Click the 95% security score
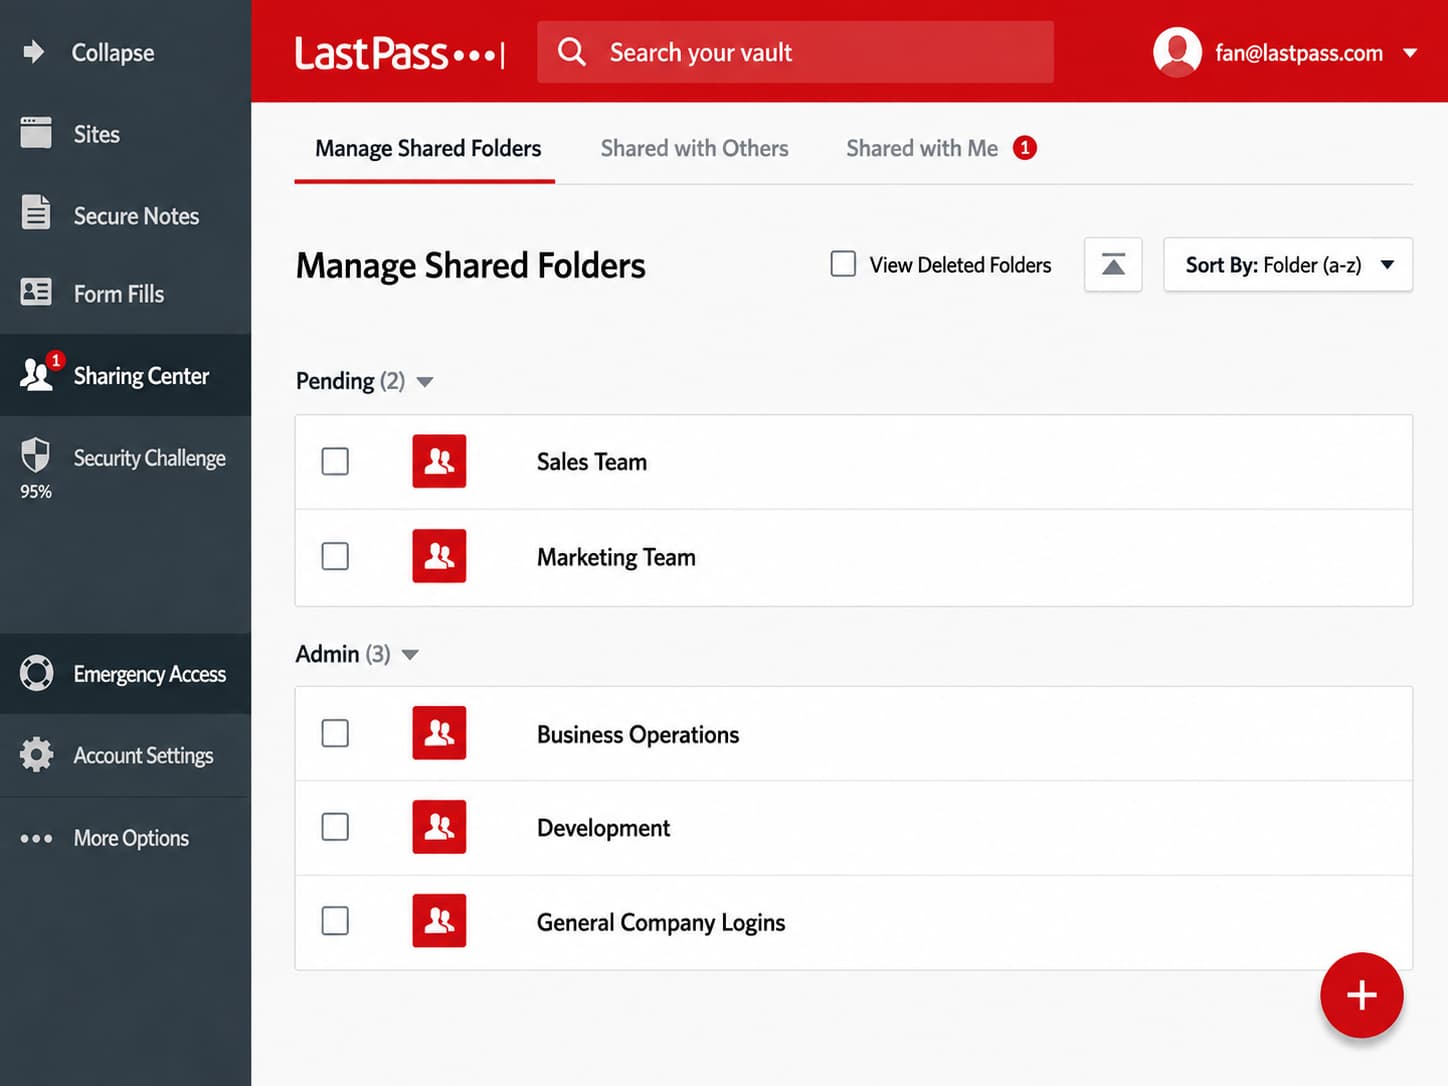Viewport: 1448px width, 1086px height. coord(36,492)
